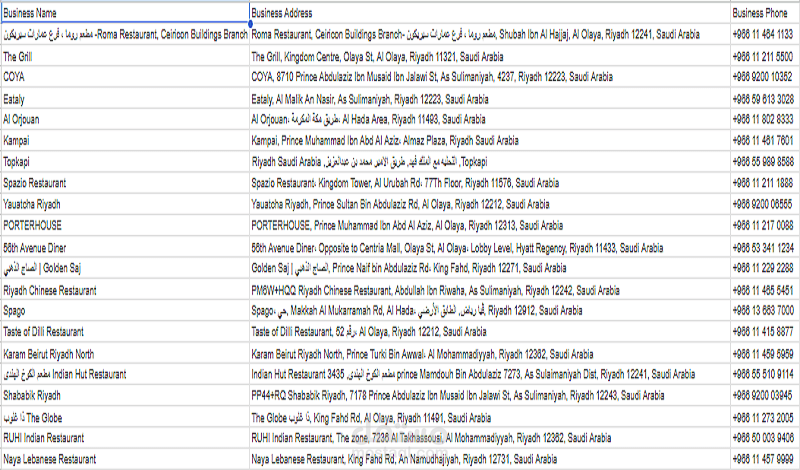Click the Indian Hut Restaurant name cell

pos(125,374)
